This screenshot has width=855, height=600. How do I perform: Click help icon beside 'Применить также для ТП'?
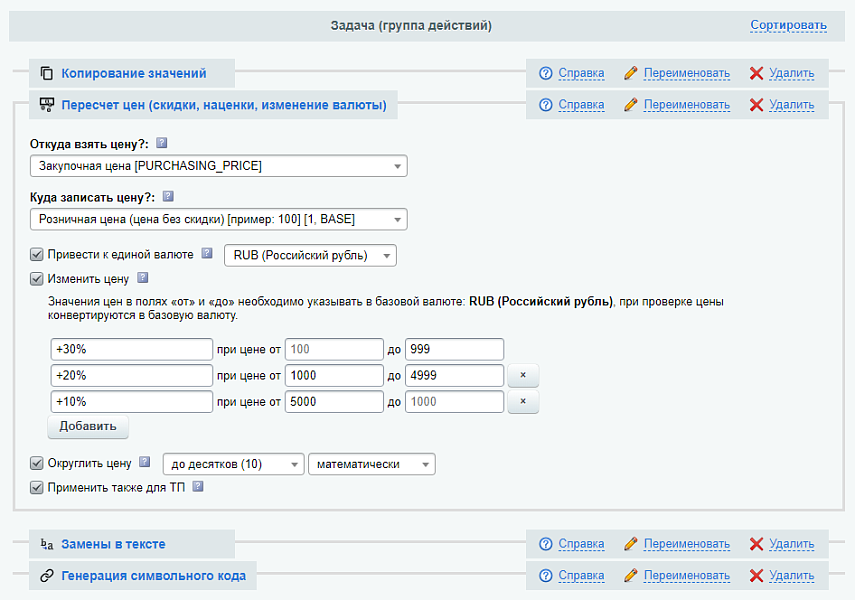[x=197, y=488]
